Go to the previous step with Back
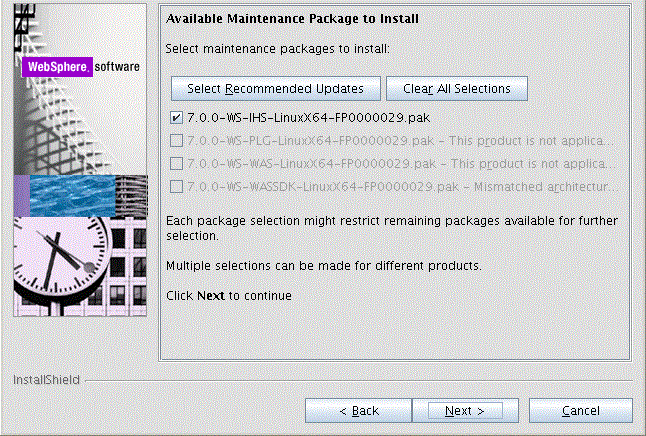This screenshot has height=436, width=646. pos(359,411)
